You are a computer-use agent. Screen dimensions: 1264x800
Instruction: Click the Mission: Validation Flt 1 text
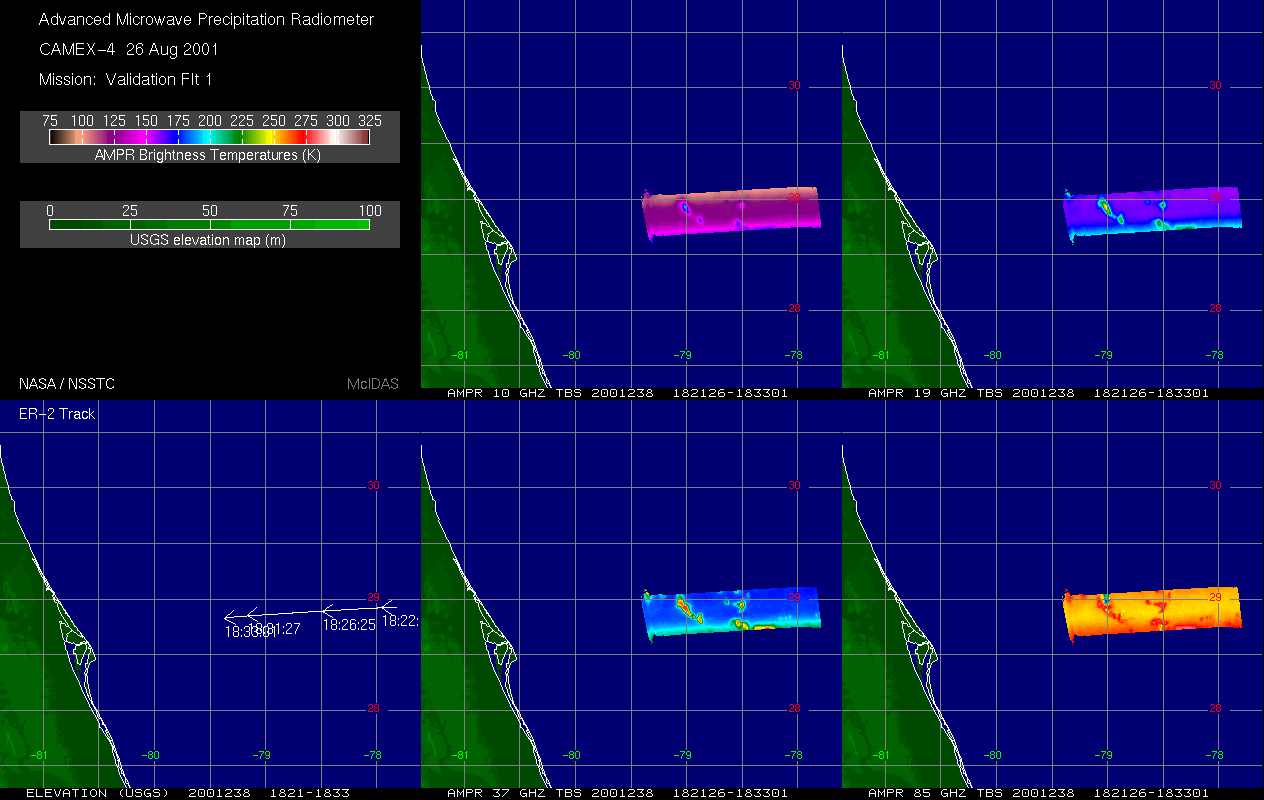pos(125,79)
